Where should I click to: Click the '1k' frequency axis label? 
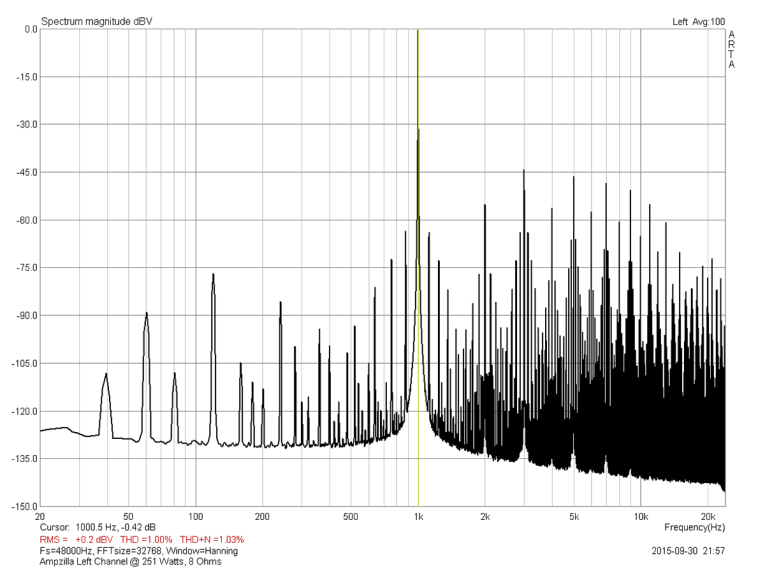coord(418,516)
